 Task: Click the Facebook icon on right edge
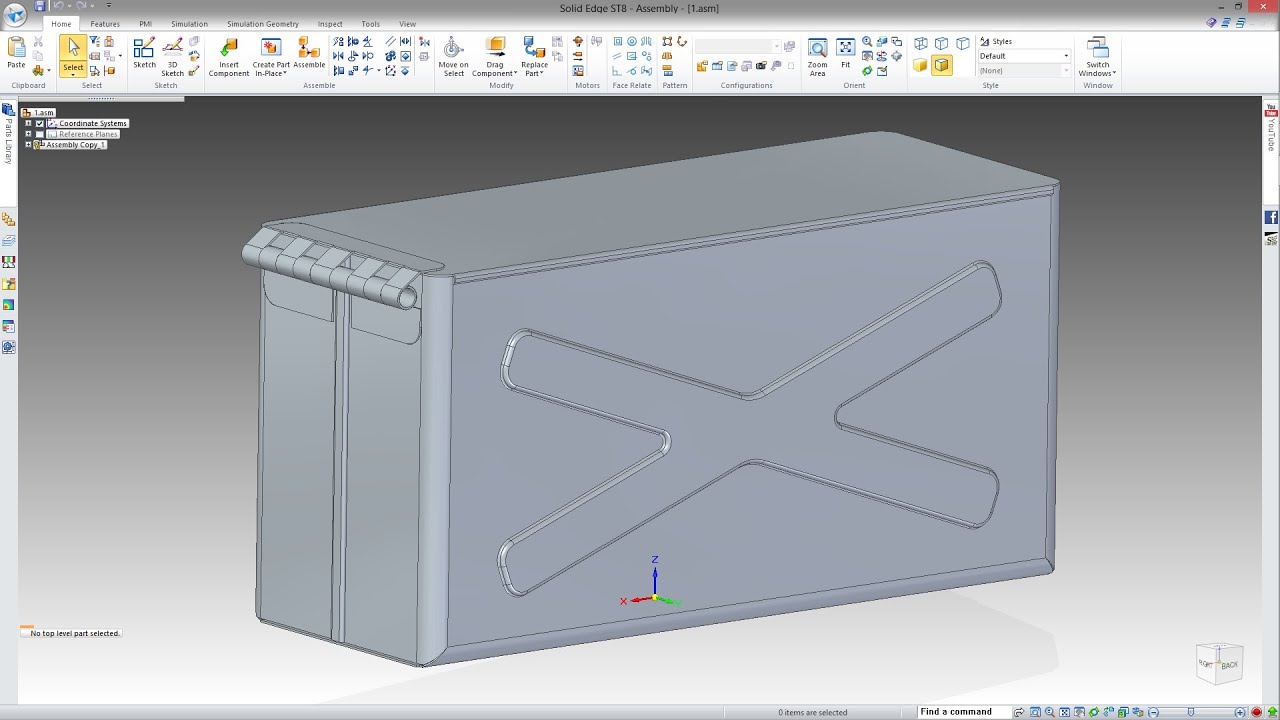point(1271,217)
